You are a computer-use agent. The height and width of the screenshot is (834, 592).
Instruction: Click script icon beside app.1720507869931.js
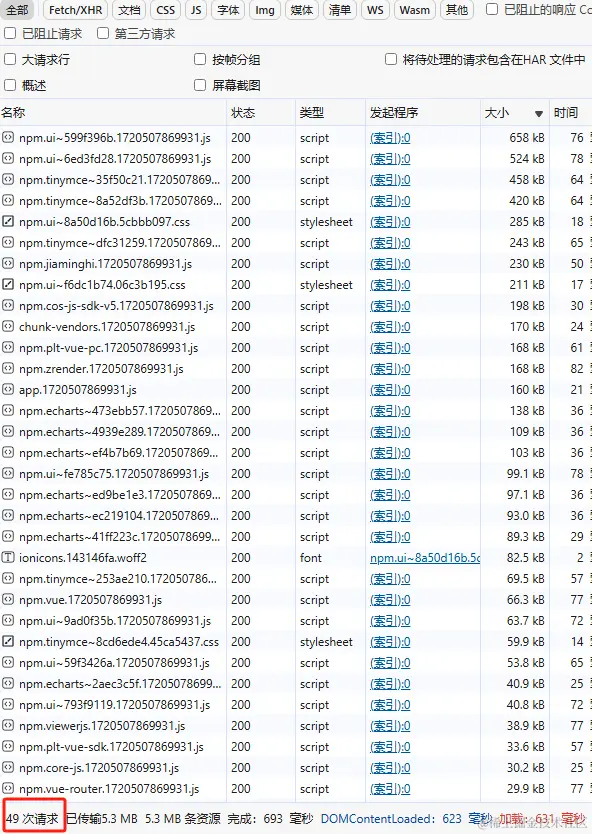8,389
